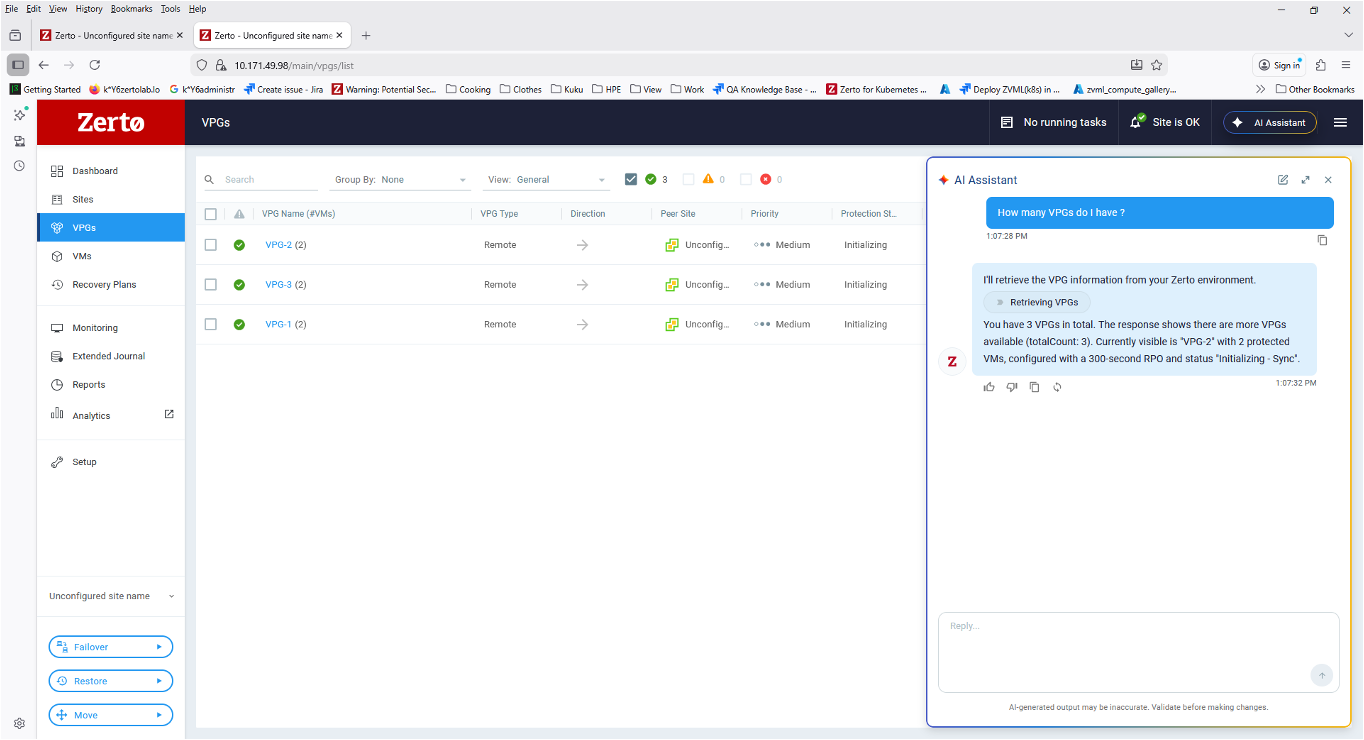The width and height of the screenshot is (1364, 740).
Task: Expand the Unconfigured site name selector
Action: click(x=111, y=596)
